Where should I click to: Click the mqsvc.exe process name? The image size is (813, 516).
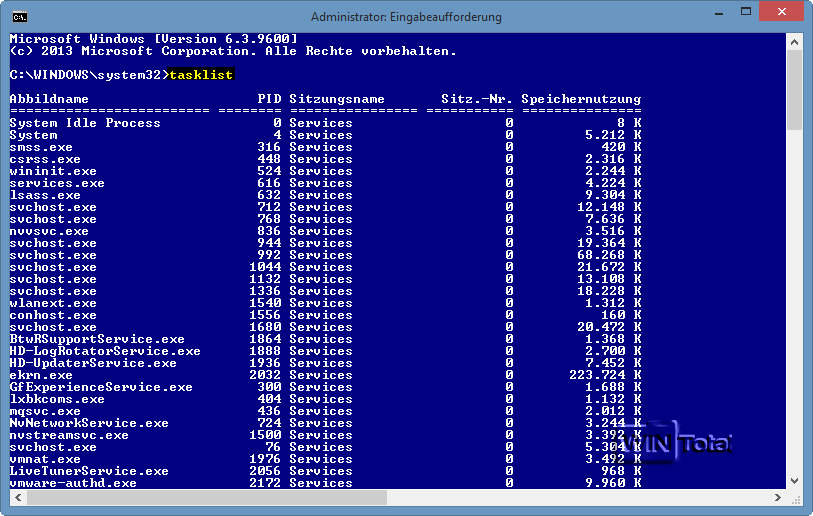45,411
